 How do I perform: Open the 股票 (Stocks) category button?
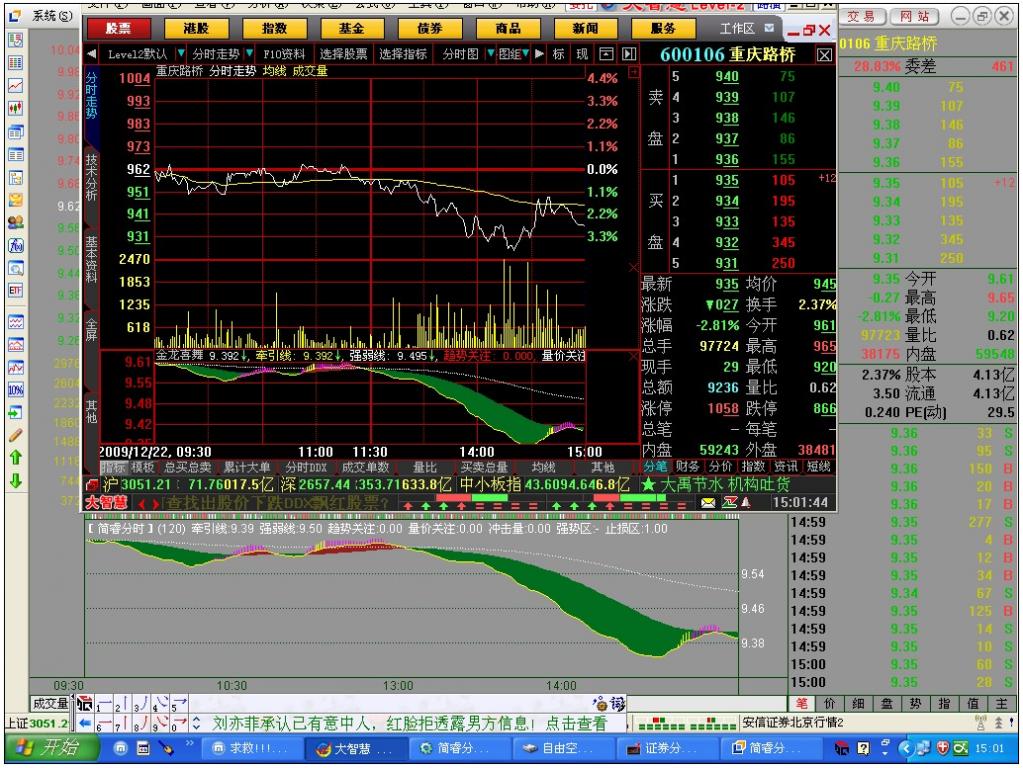point(119,29)
